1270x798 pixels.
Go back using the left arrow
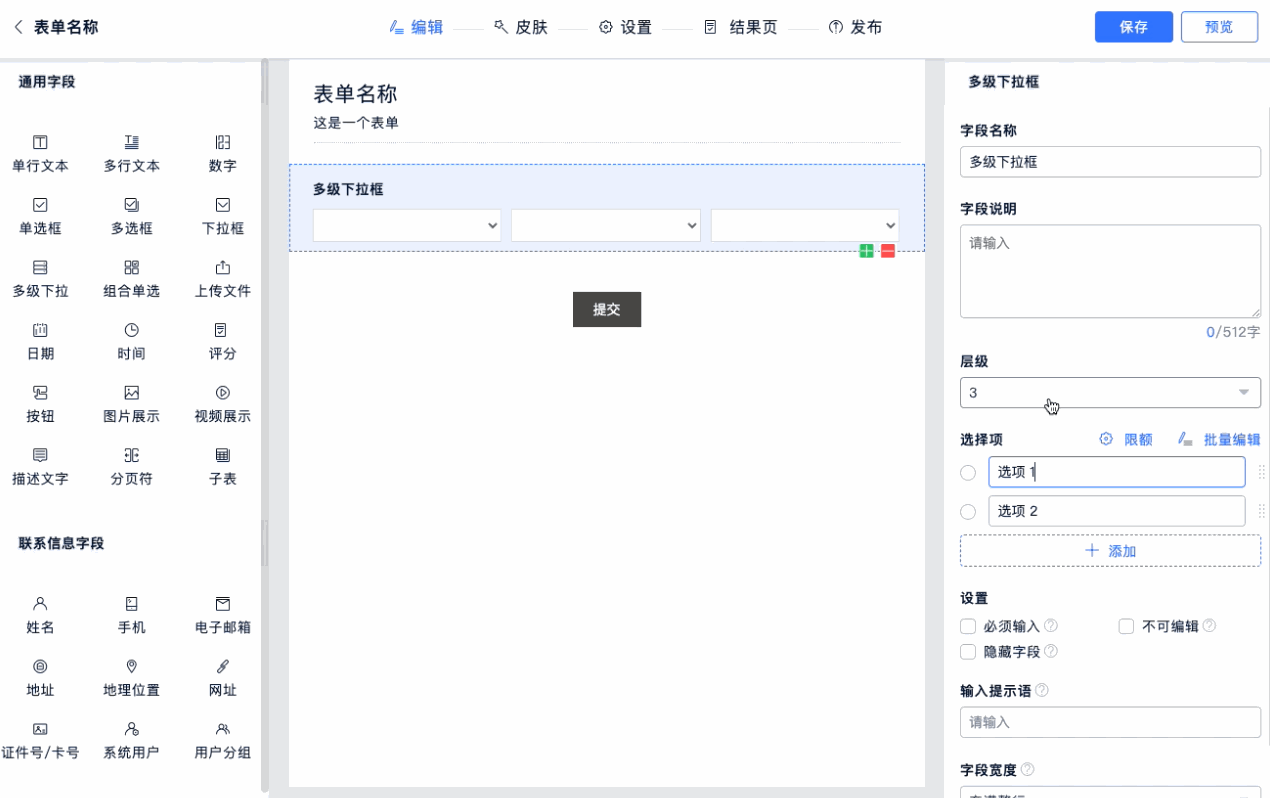tap(18, 27)
